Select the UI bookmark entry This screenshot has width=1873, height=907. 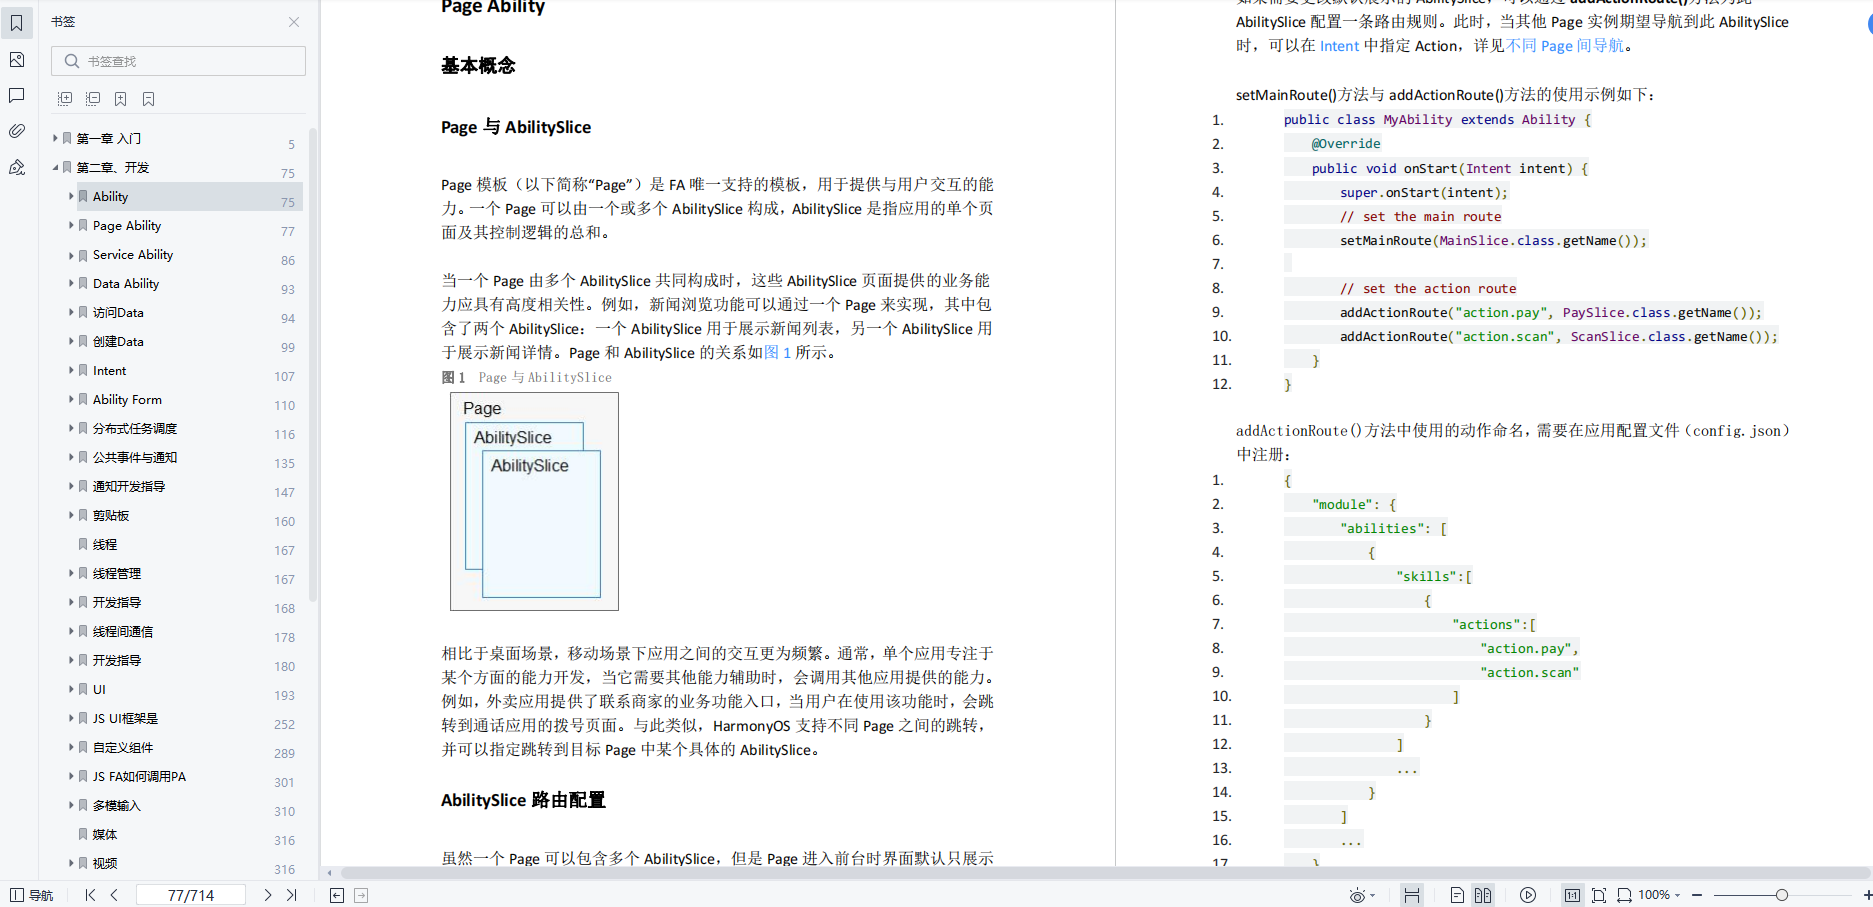coord(99,690)
